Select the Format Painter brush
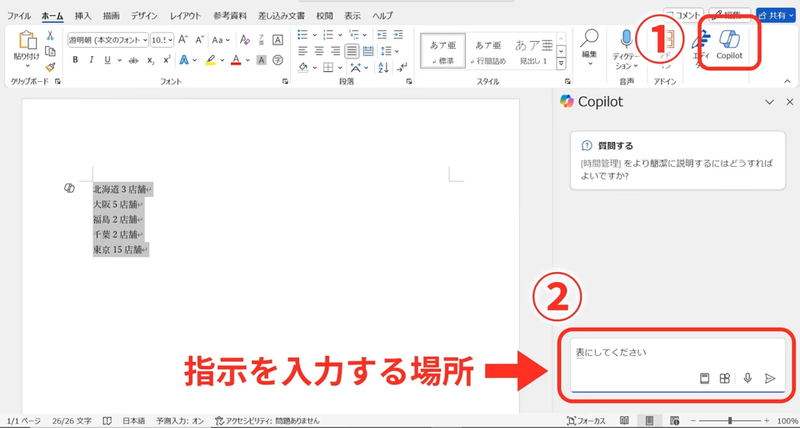 [50, 67]
